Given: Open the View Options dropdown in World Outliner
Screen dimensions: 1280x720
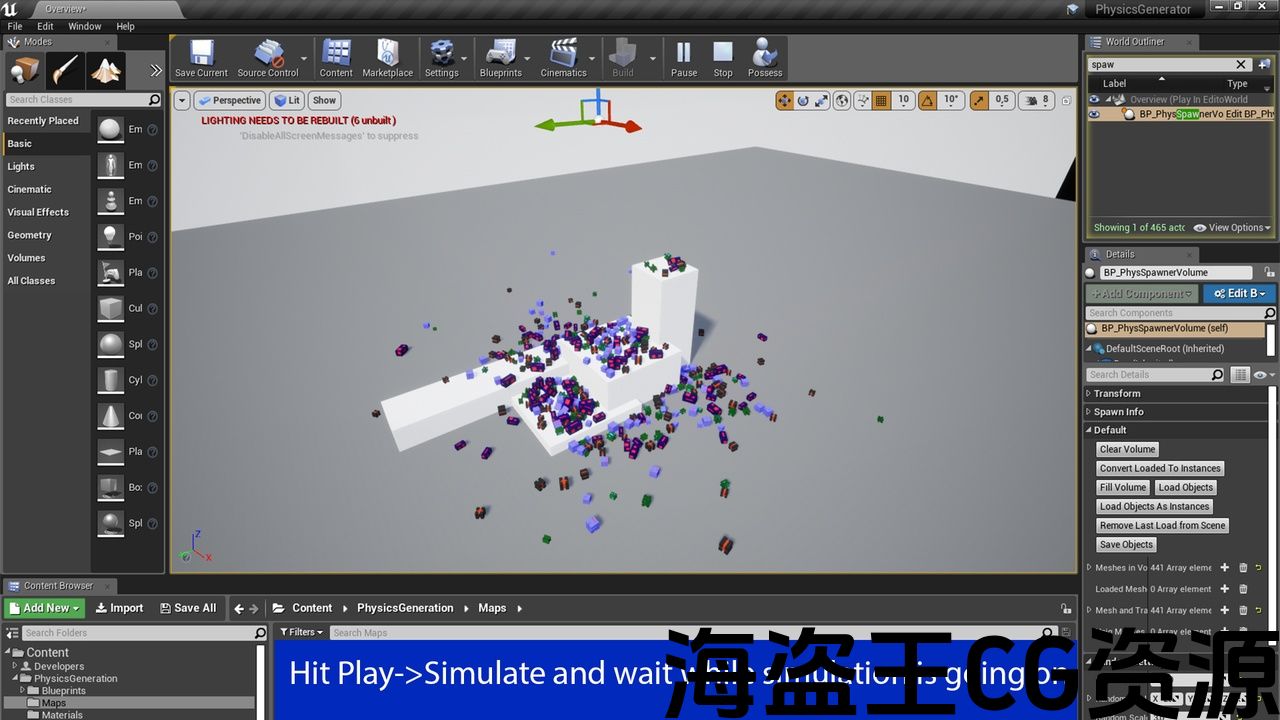Looking at the screenshot, I should [1232, 228].
